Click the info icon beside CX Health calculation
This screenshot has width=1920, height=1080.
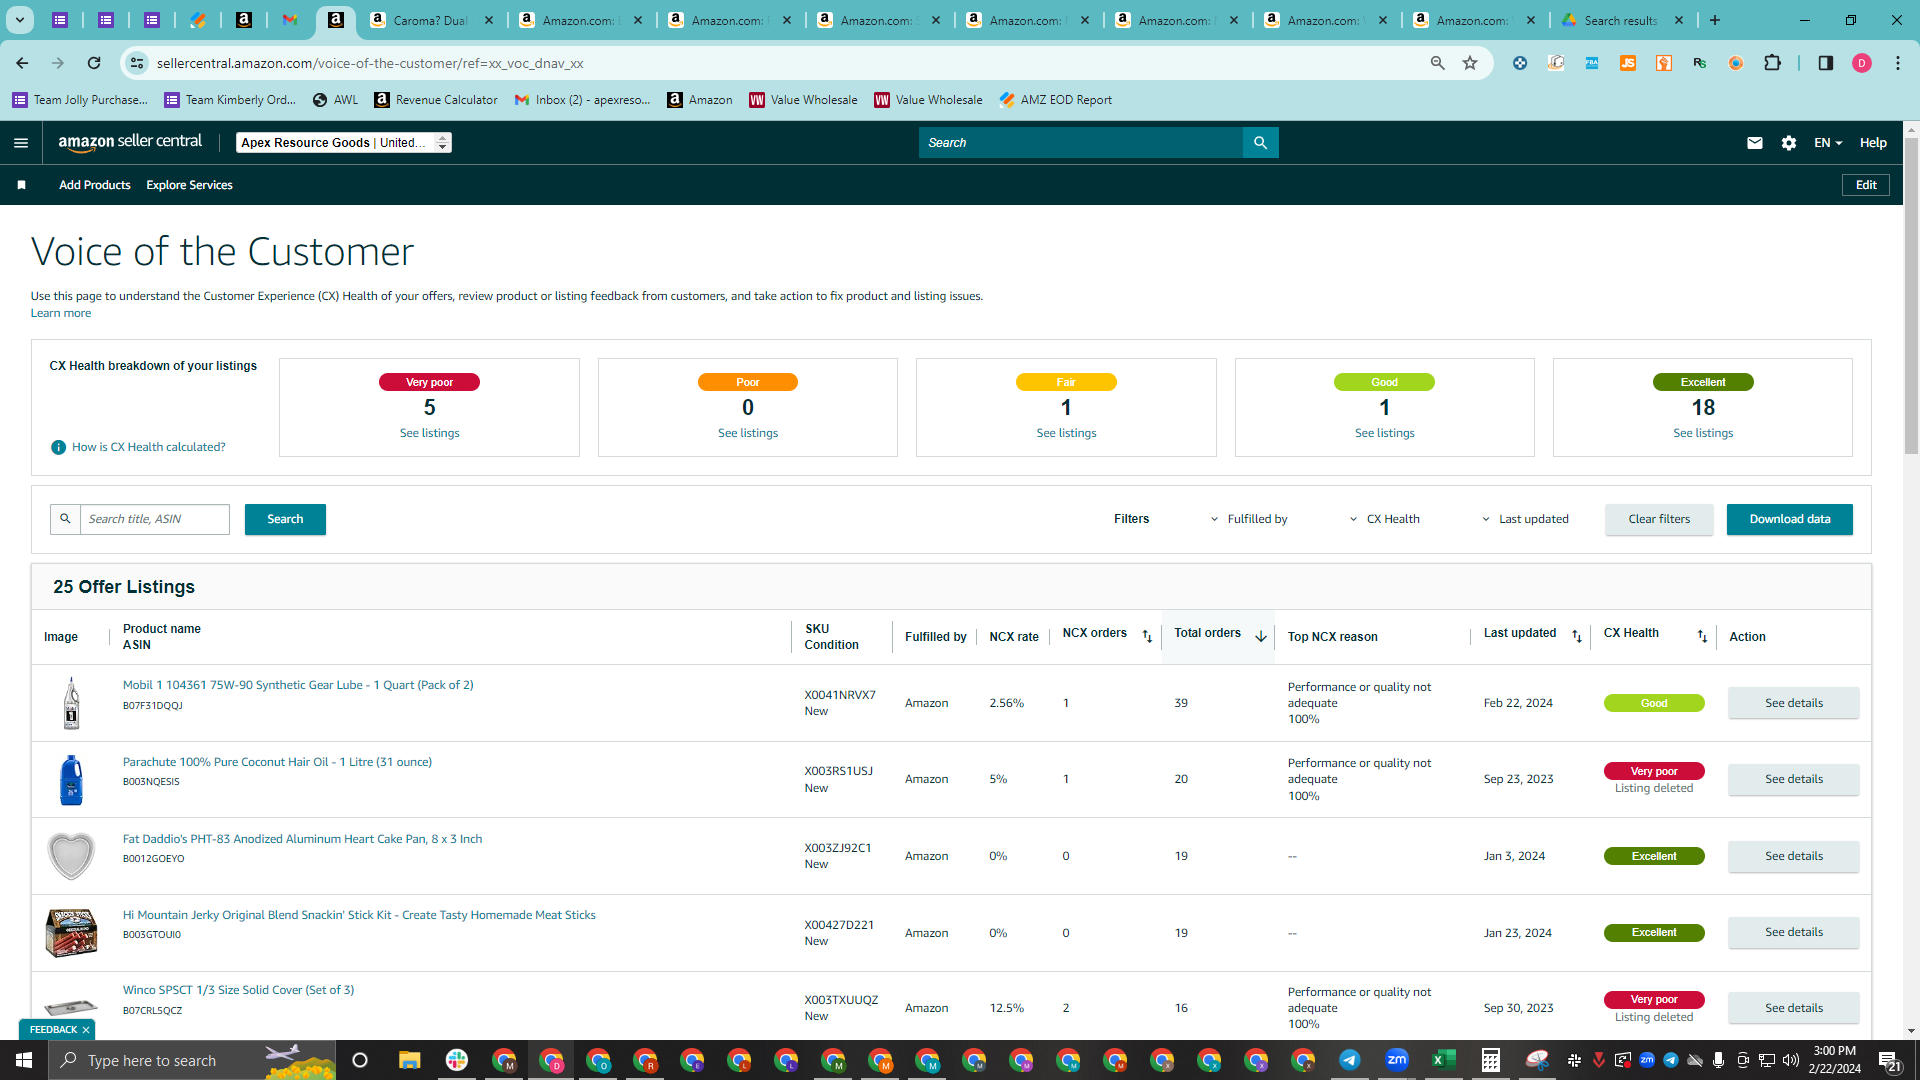tap(58, 447)
